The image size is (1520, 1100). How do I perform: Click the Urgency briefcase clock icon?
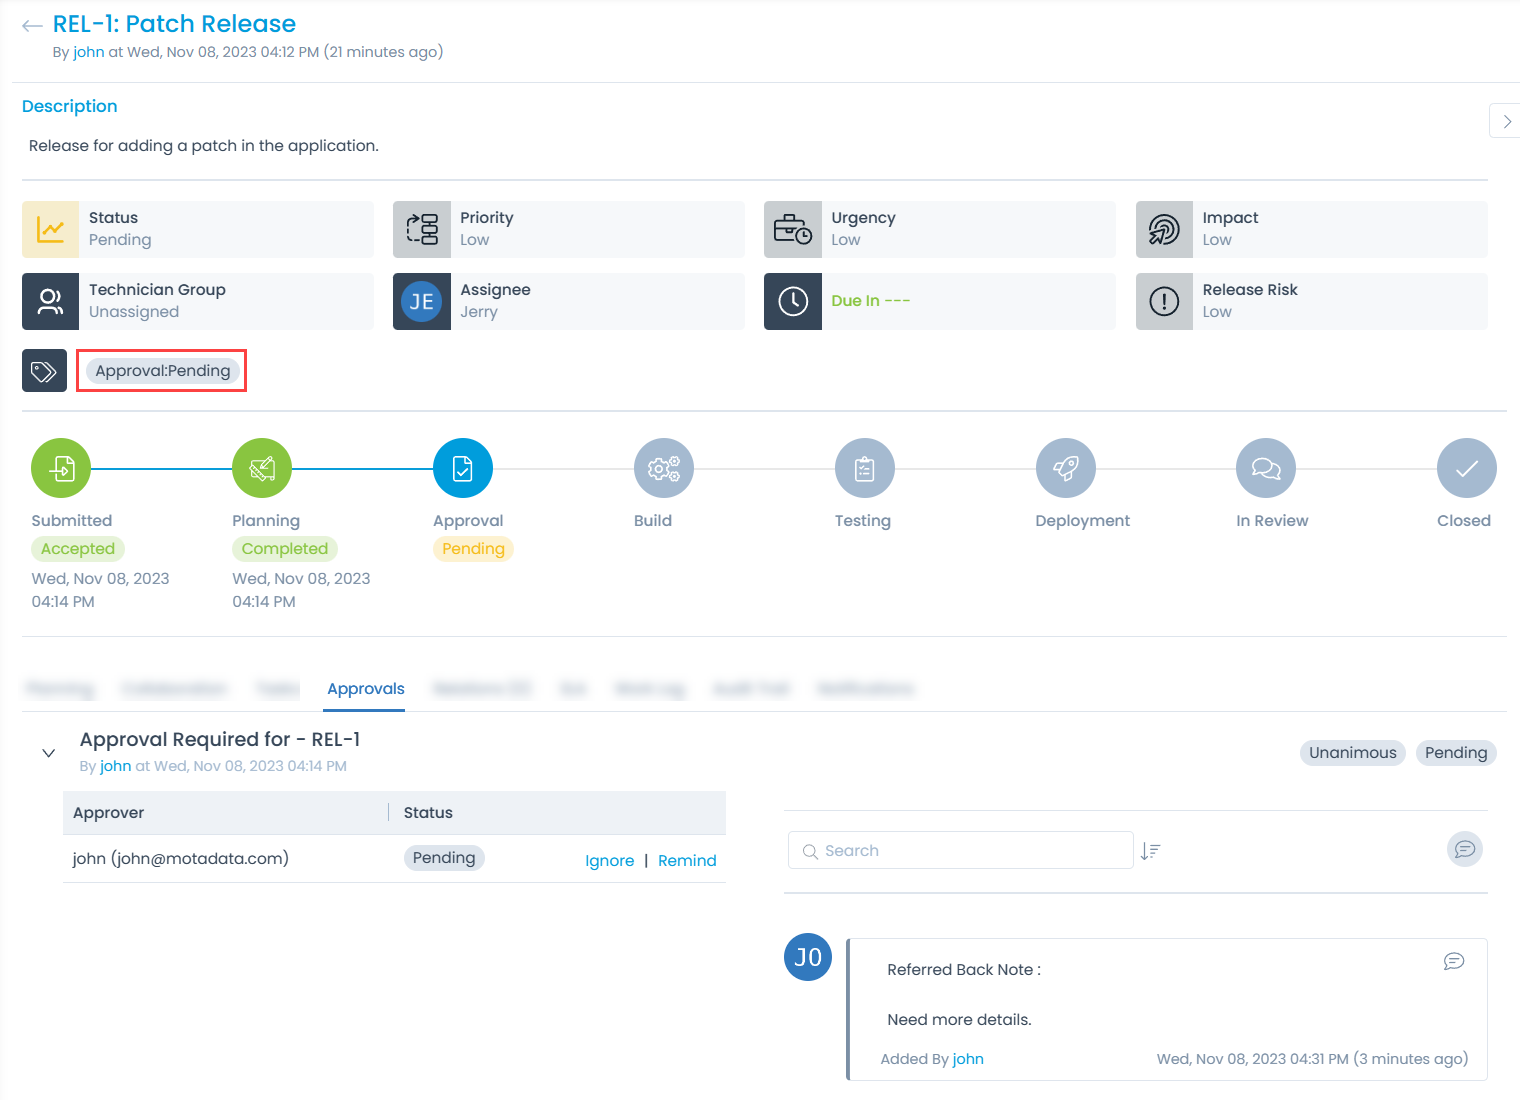(793, 229)
